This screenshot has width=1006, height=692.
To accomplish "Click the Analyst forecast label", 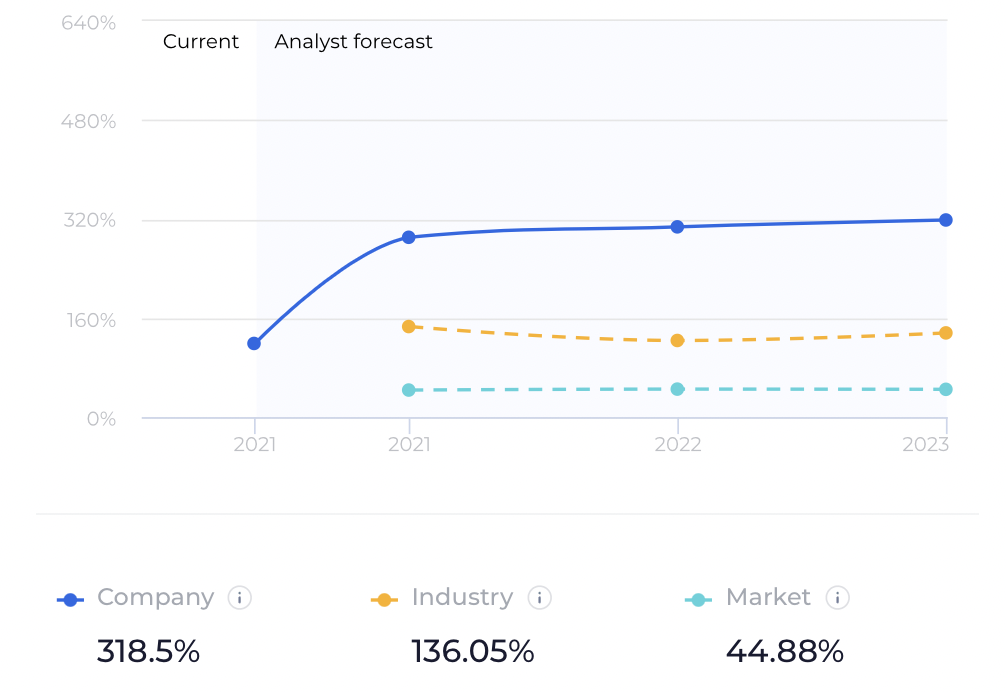I will 353,42.
